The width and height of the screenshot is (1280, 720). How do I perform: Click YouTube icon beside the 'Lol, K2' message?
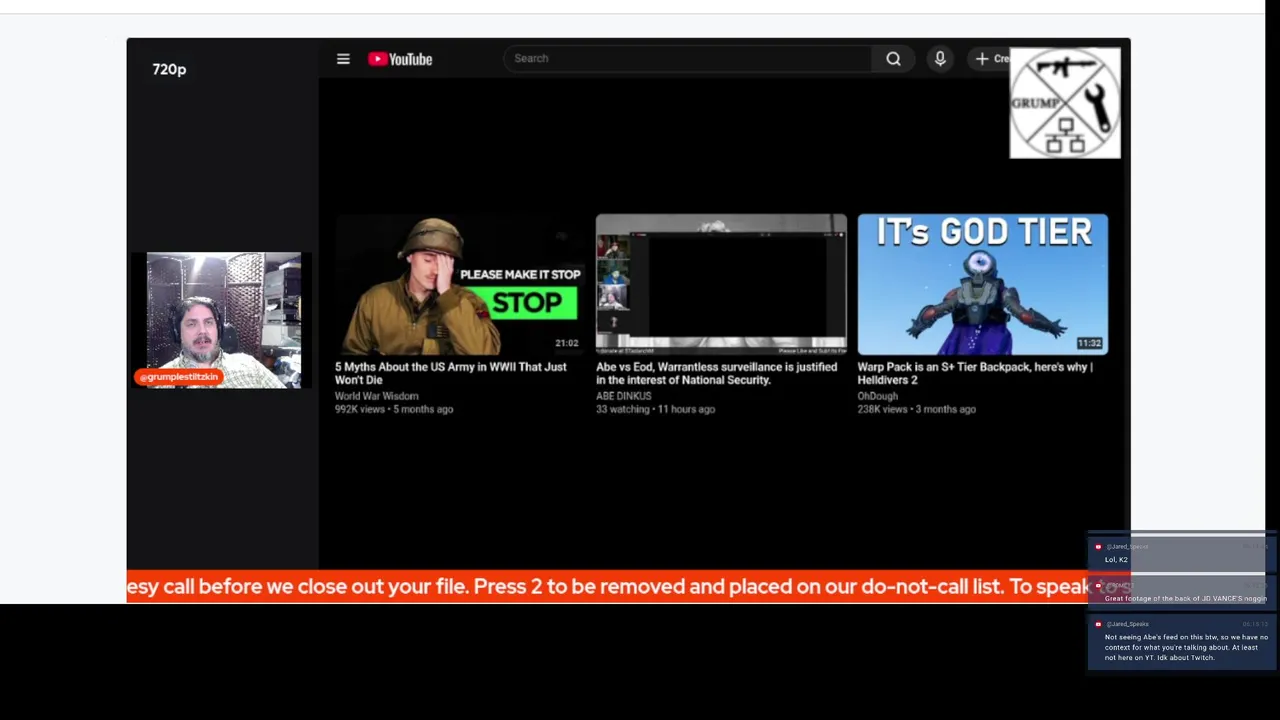pos(1098,547)
